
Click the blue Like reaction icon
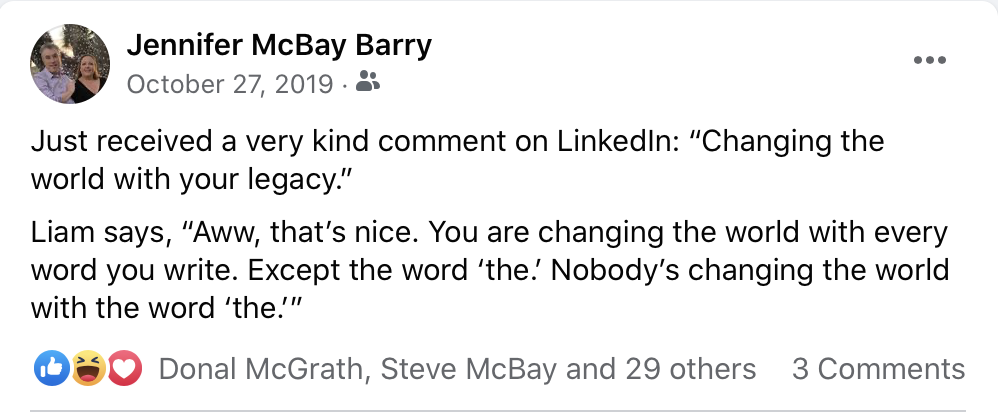pos(49,370)
